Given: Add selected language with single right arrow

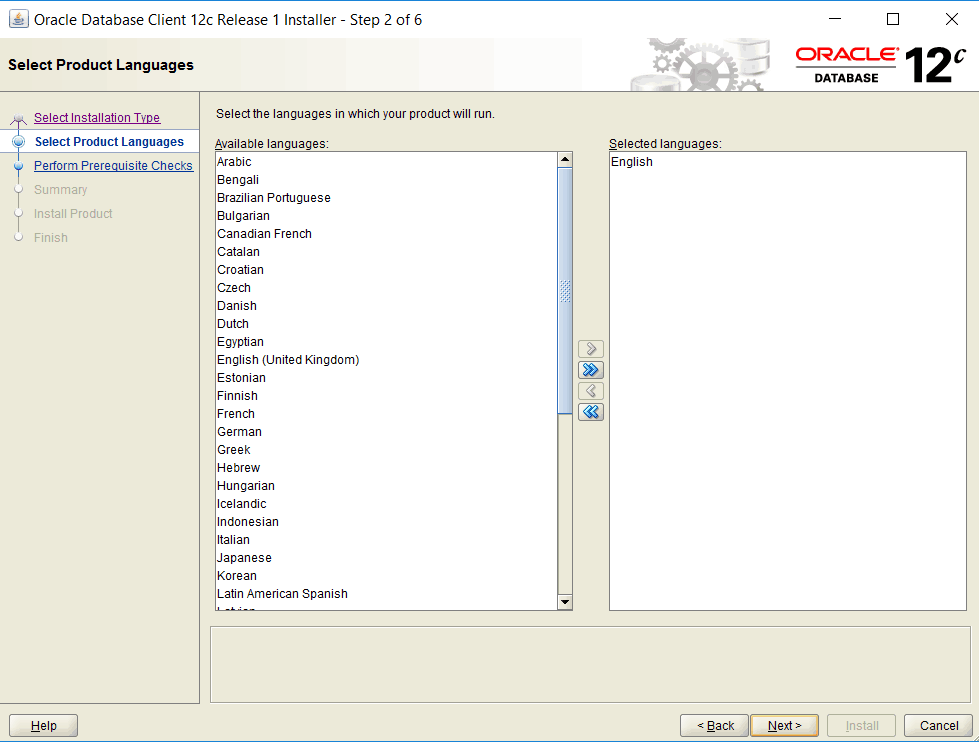Looking at the screenshot, I should point(591,349).
